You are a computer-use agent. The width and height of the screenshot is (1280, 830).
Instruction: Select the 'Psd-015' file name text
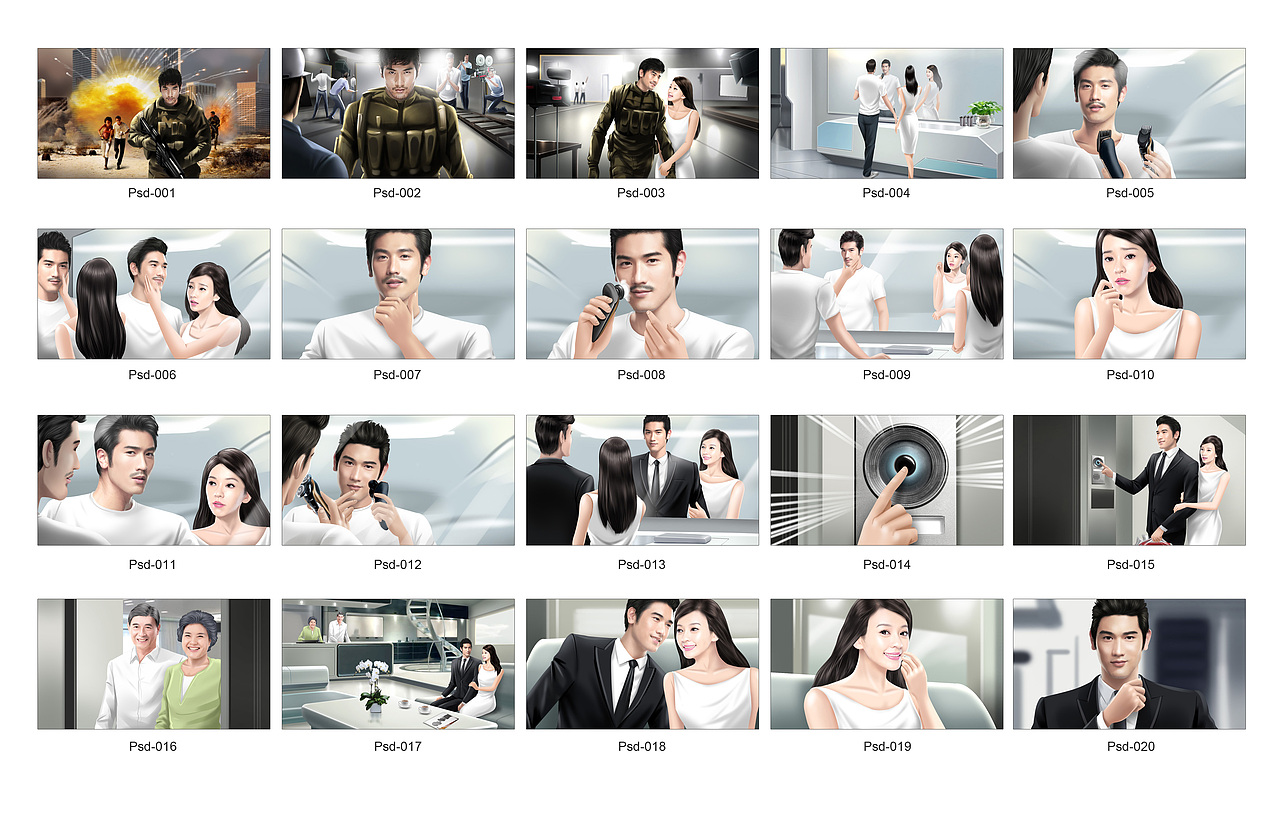[1130, 565]
